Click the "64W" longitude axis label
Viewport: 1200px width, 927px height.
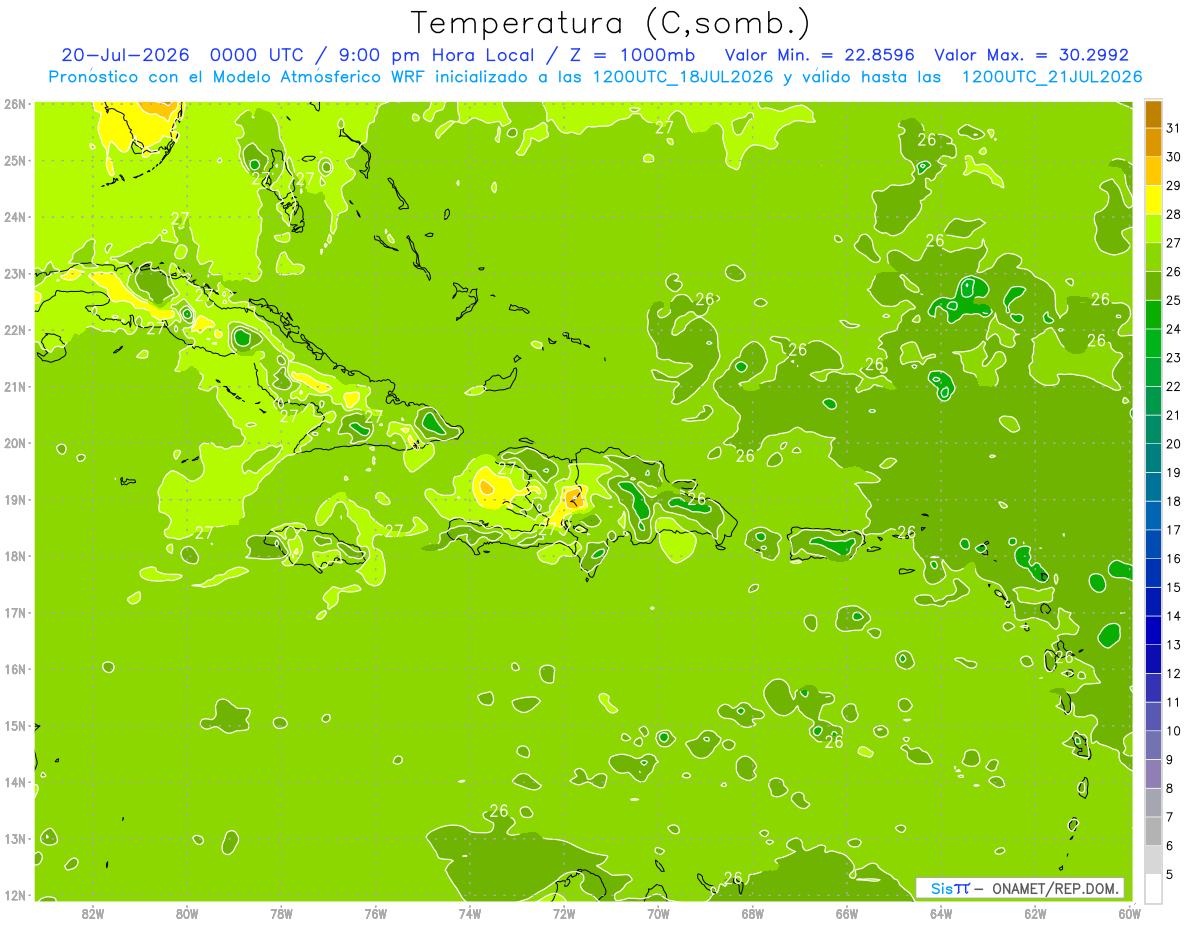941,912
